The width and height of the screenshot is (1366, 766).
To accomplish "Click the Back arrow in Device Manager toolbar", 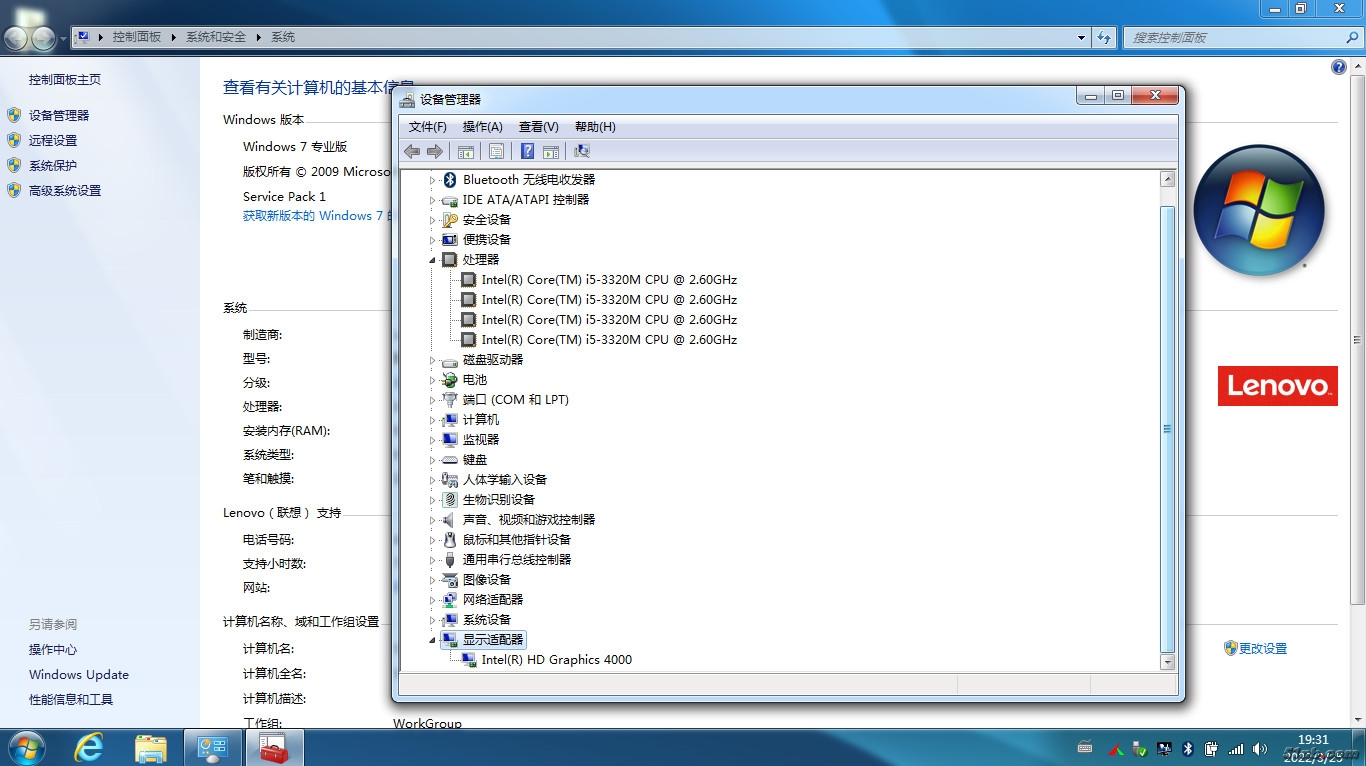I will [412, 151].
